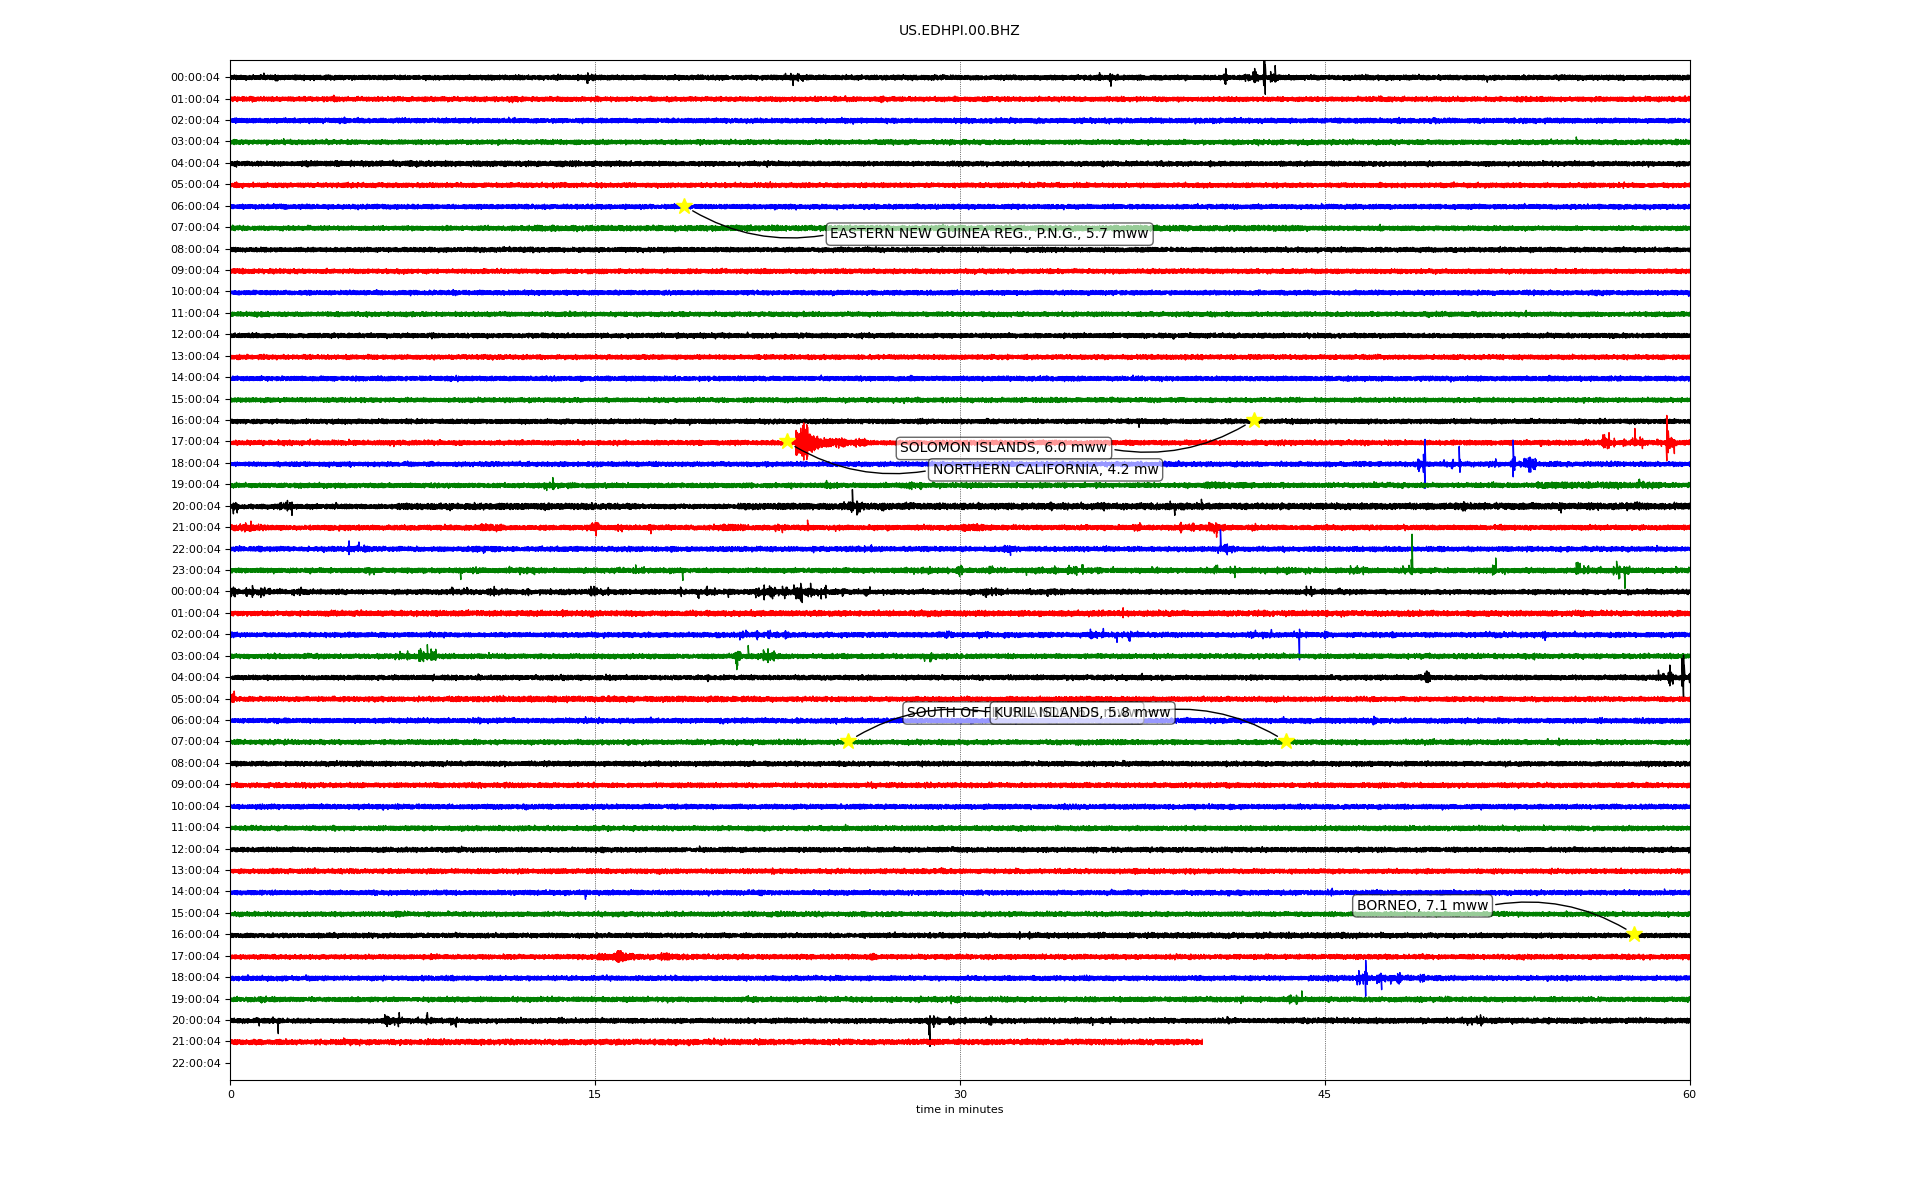Click the NORTHERN CALIFORNIA, 4.2 mw label

(x=1045, y=470)
